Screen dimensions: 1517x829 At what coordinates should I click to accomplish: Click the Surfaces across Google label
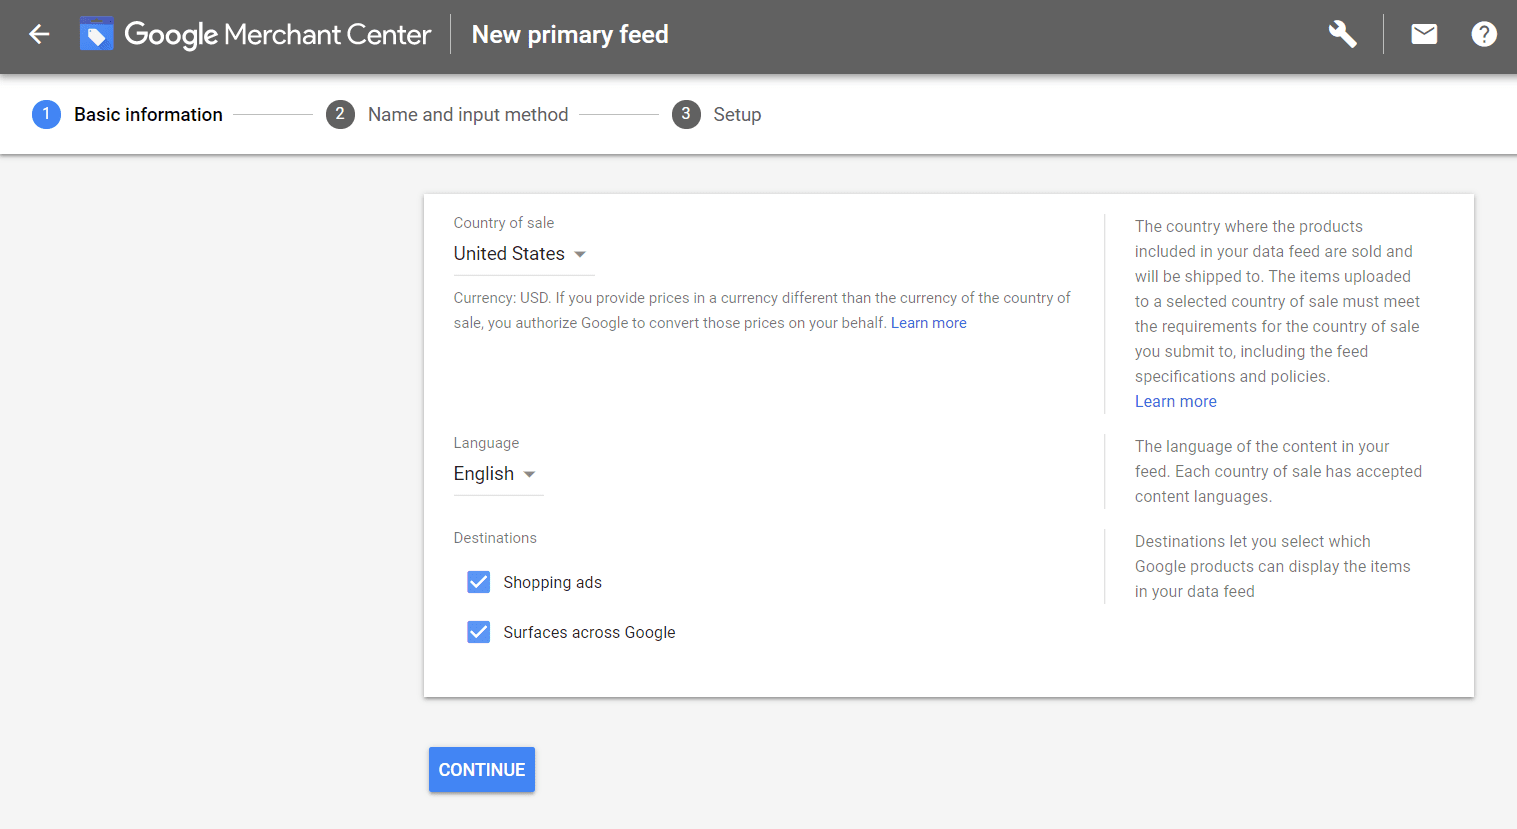[x=589, y=632]
